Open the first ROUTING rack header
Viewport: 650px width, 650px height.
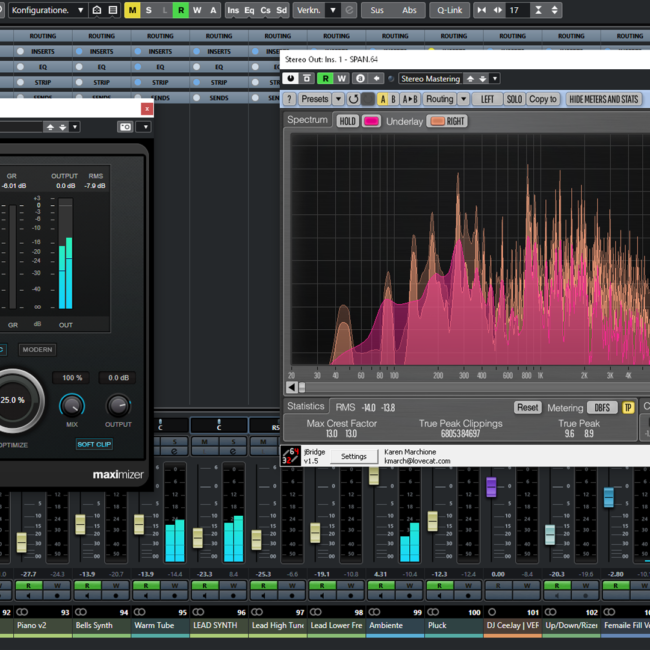tap(43, 36)
